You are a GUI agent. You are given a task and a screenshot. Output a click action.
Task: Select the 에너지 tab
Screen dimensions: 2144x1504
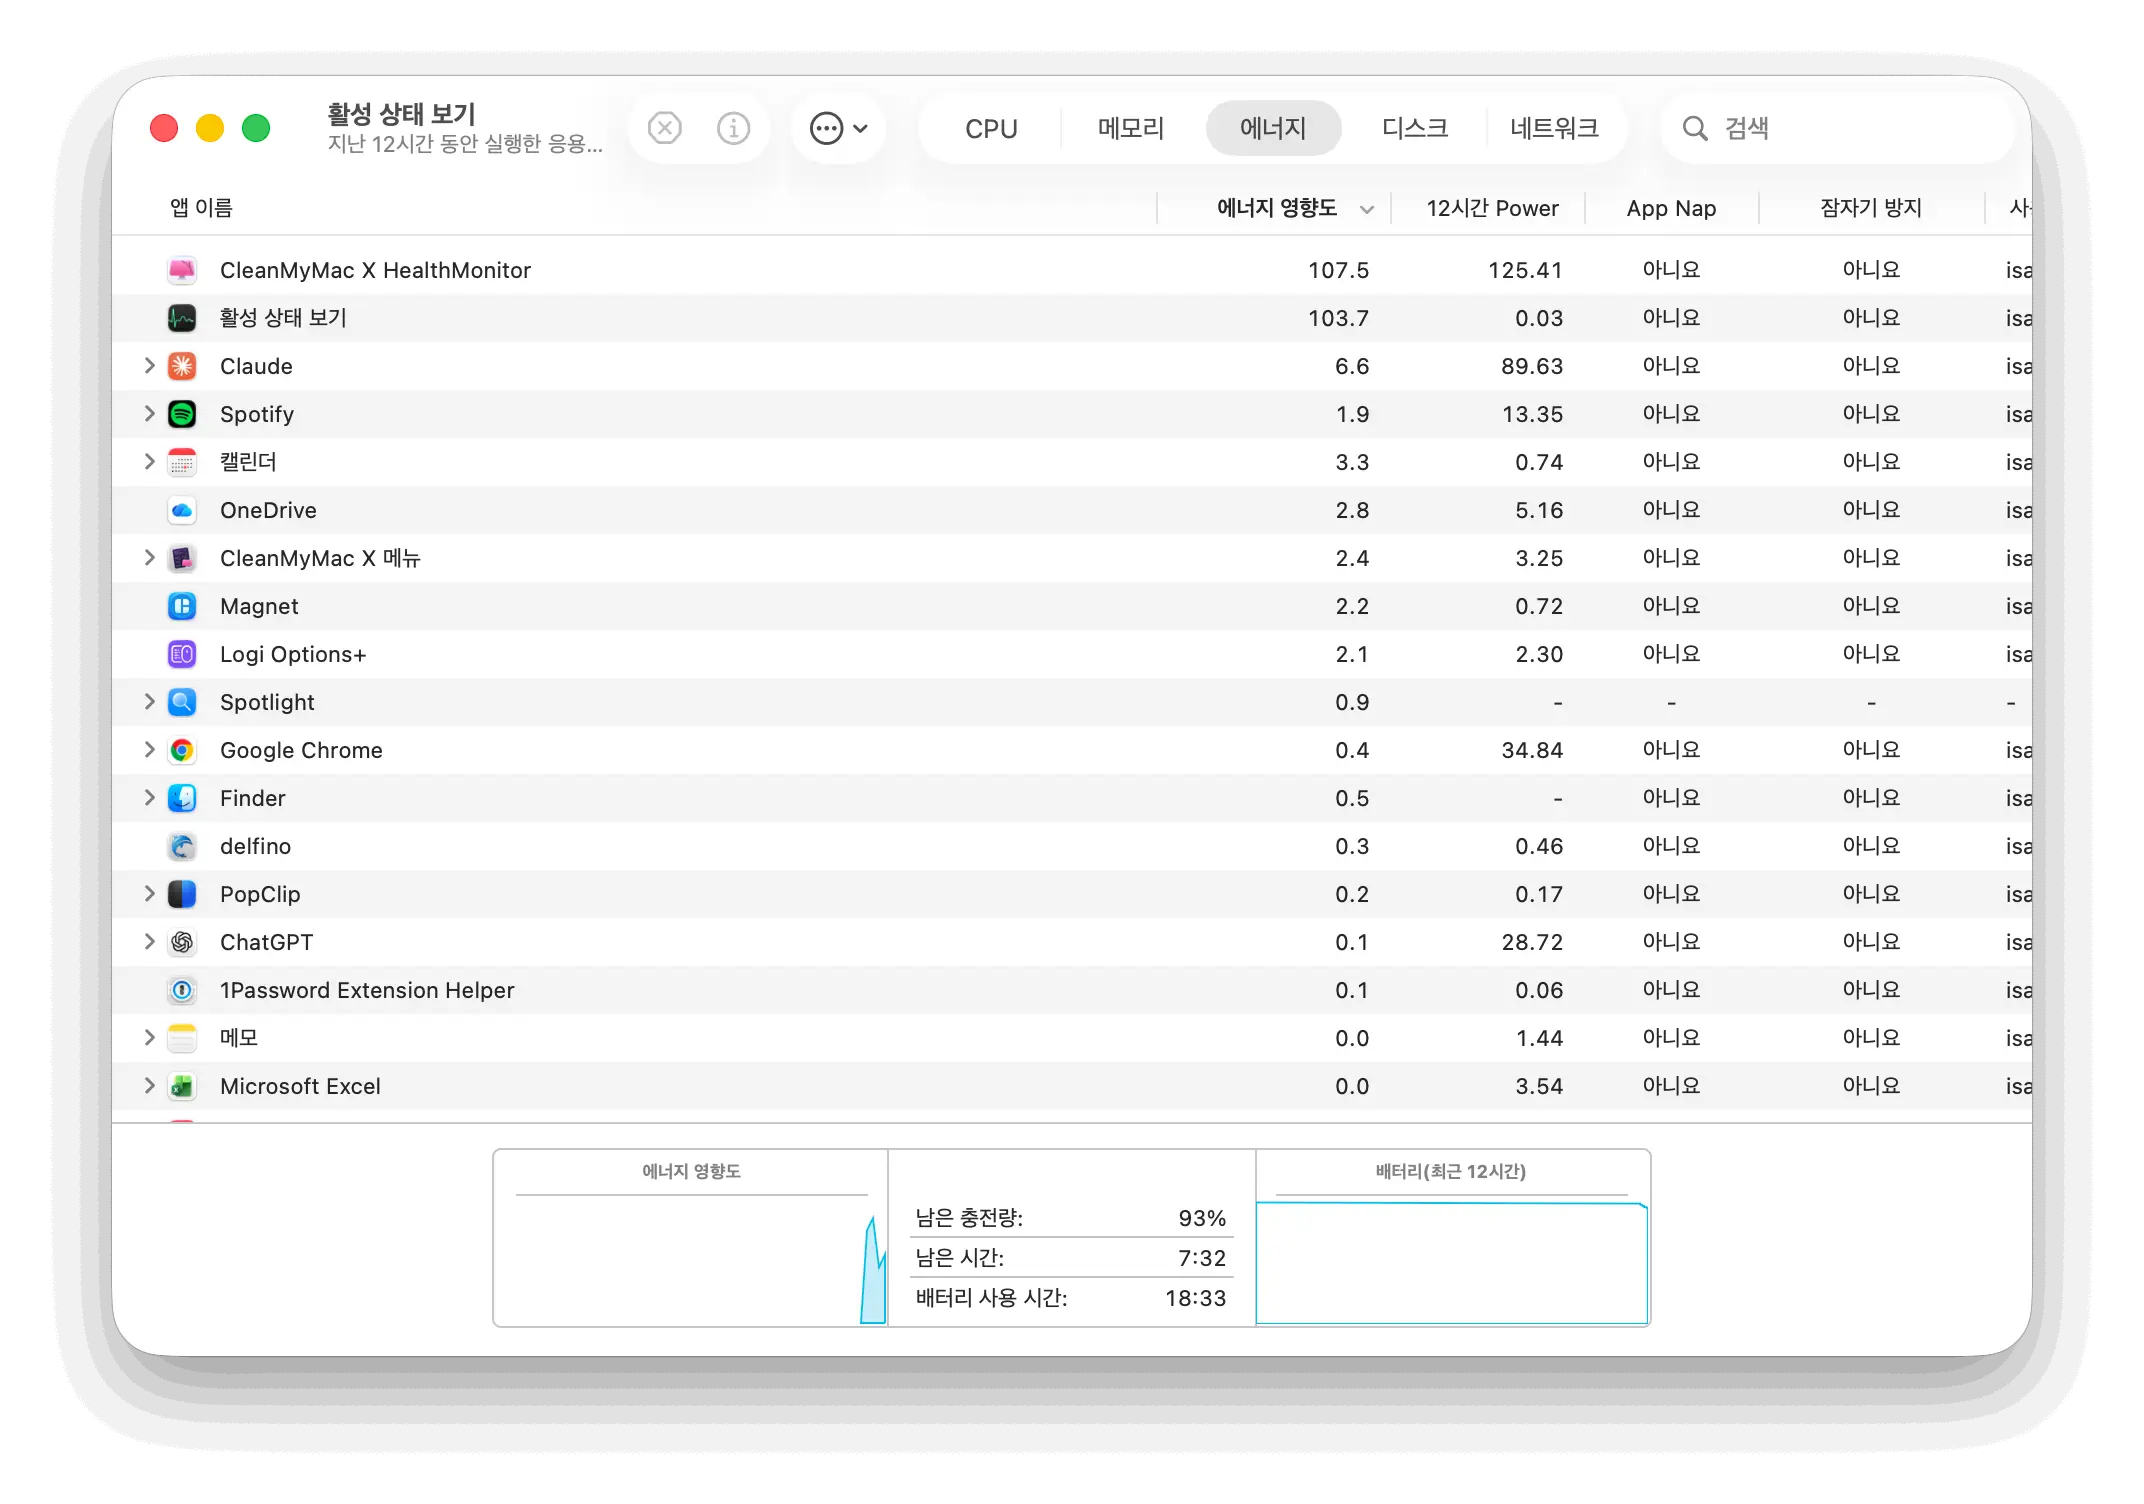click(x=1273, y=128)
